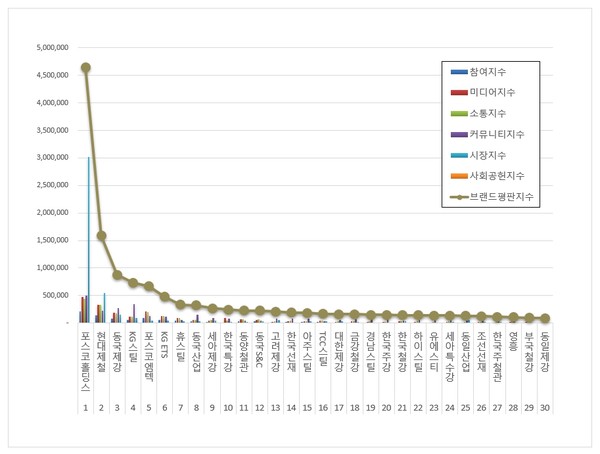600x454 pixels.
Task: Click the 5,000,000 y-axis value
Action: [51, 47]
